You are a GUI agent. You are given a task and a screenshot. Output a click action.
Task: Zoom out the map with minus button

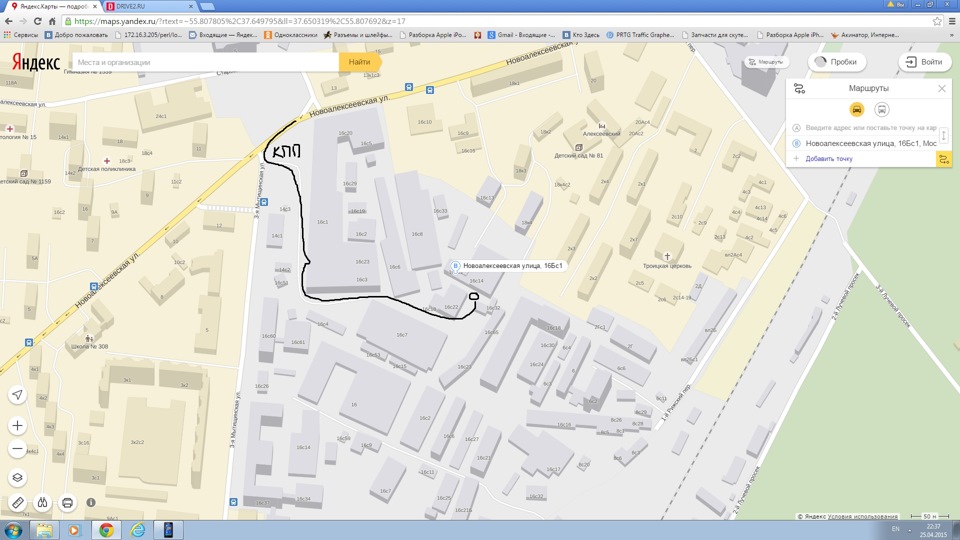pyautogui.click(x=17, y=449)
